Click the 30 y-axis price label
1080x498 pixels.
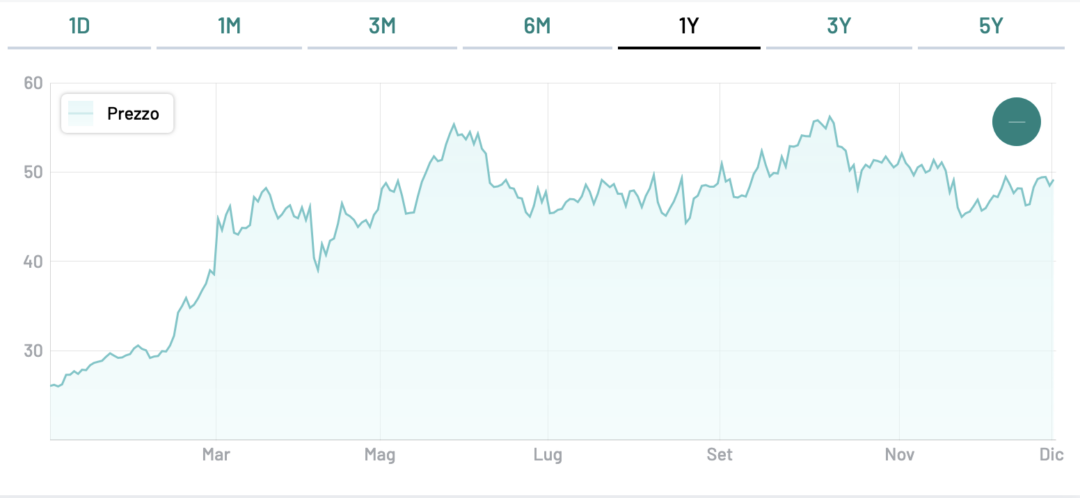(x=32, y=350)
